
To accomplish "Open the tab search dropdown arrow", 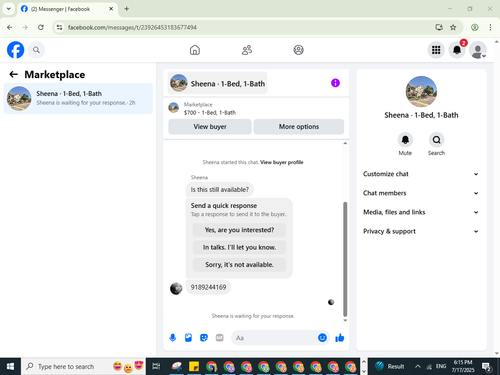I will pyautogui.click(x=9, y=9).
